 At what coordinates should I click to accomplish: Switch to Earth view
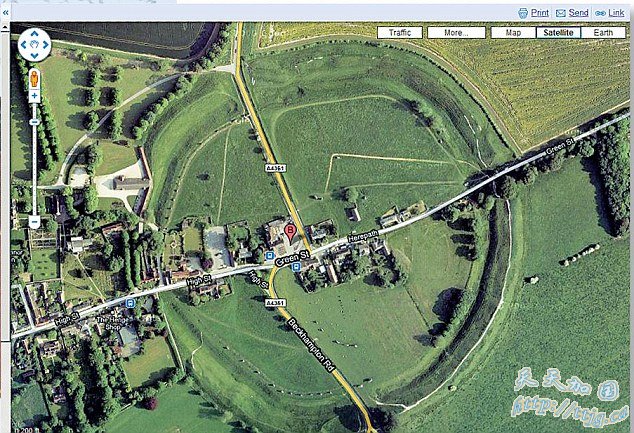[x=603, y=33]
